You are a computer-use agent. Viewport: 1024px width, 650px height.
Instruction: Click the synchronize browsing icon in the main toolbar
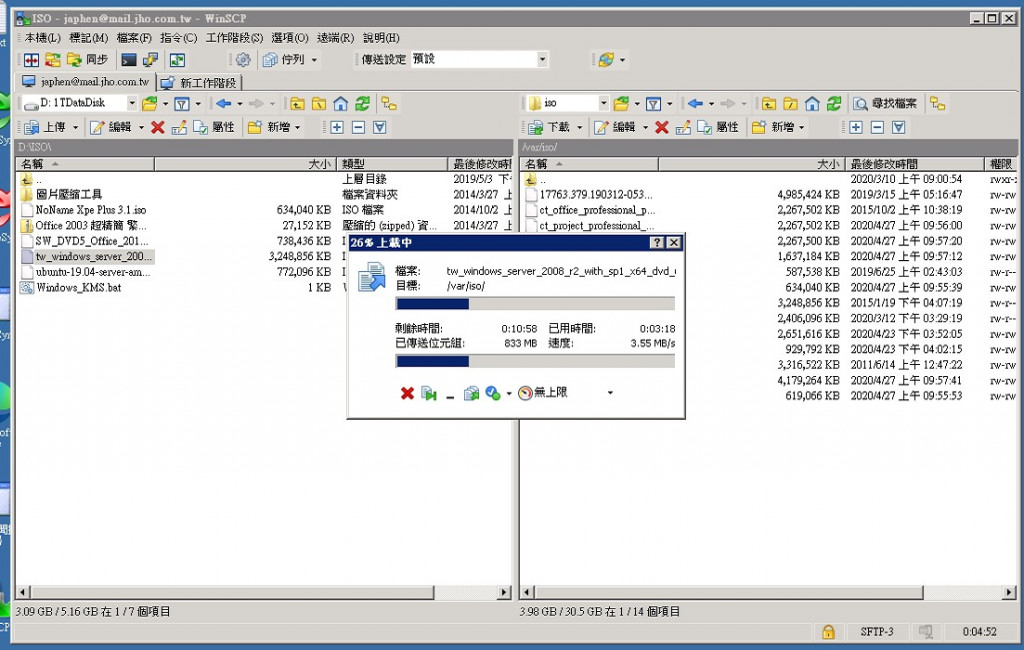52,60
